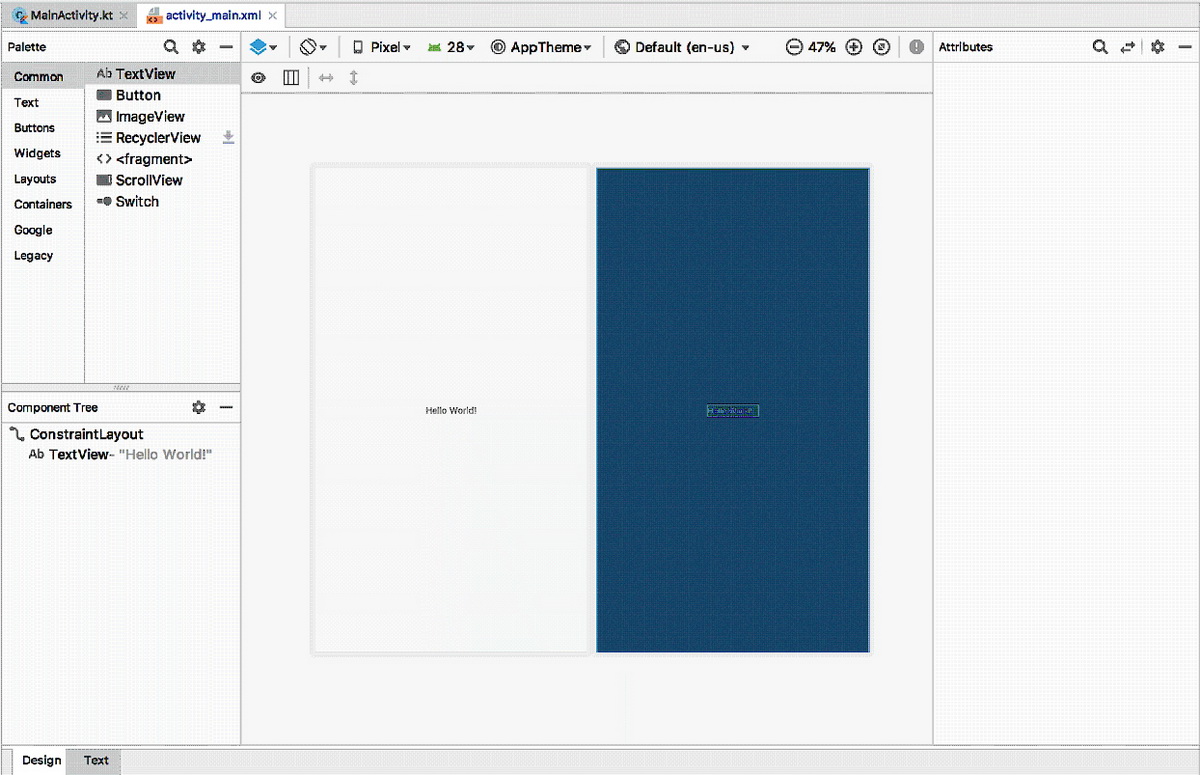Switch to Design tab
1200x775 pixels.
[x=42, y=760]
